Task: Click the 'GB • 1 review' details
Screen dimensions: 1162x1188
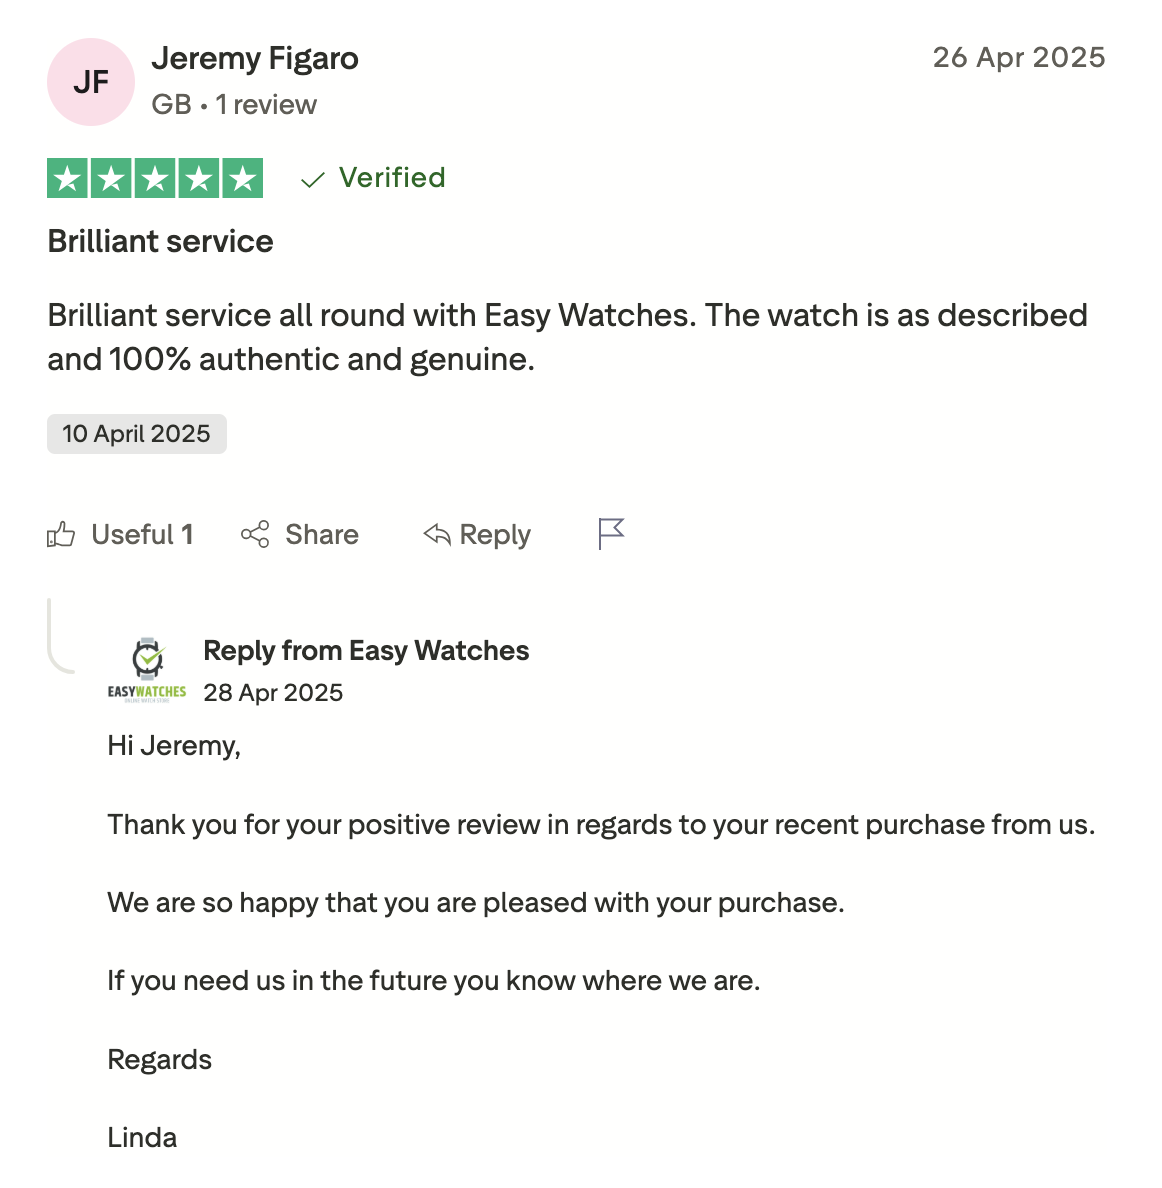Action: 234,105
